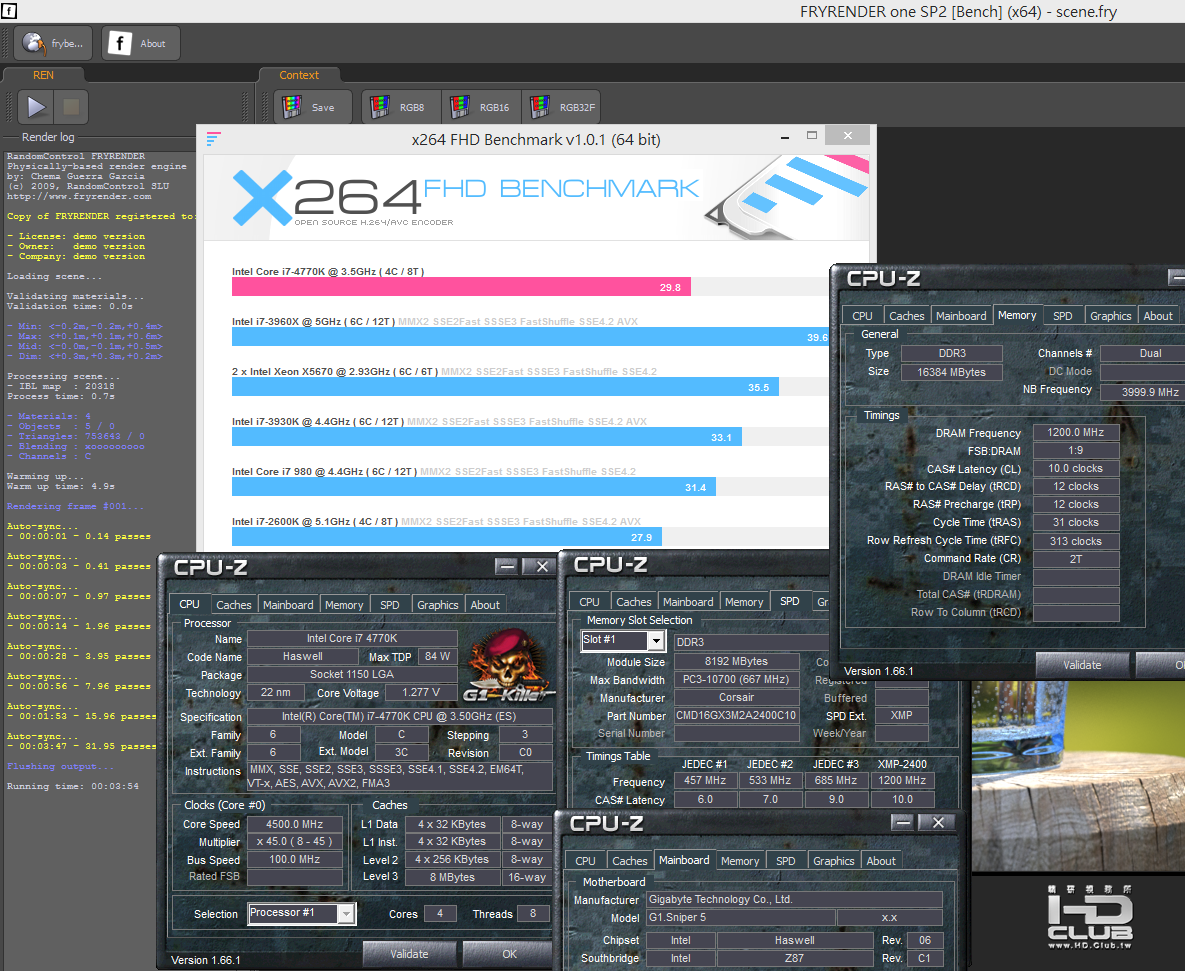Click the pink i7-4770K 29.8 result bar
This screenshot has width=1185, height=971.
click(461, 286)
